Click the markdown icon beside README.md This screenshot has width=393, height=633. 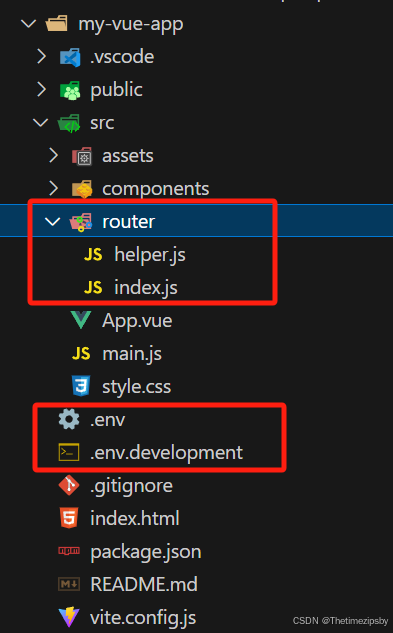click(x=69, y=584)
